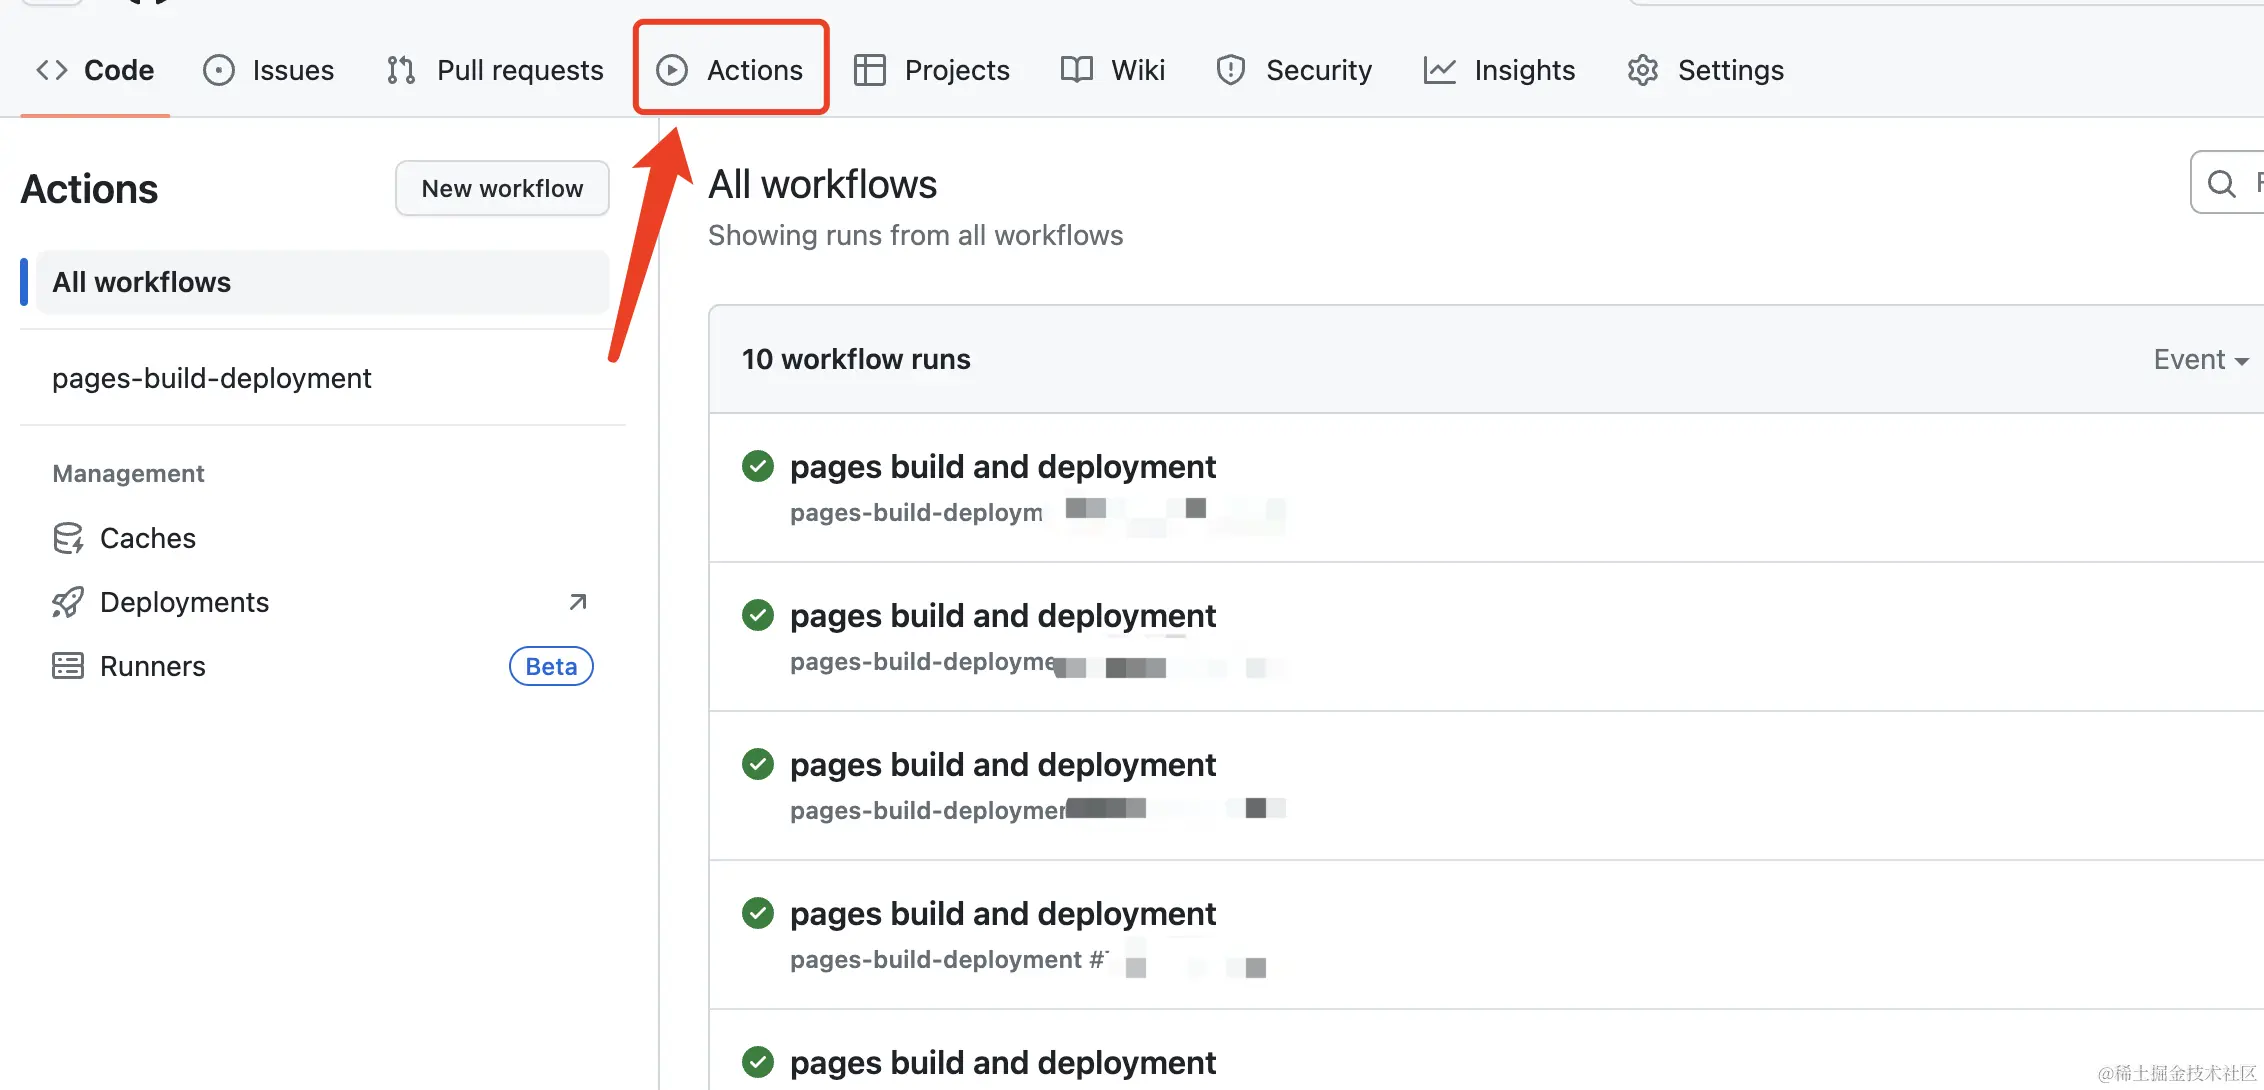Open the Actions tab

pos(731,70)
